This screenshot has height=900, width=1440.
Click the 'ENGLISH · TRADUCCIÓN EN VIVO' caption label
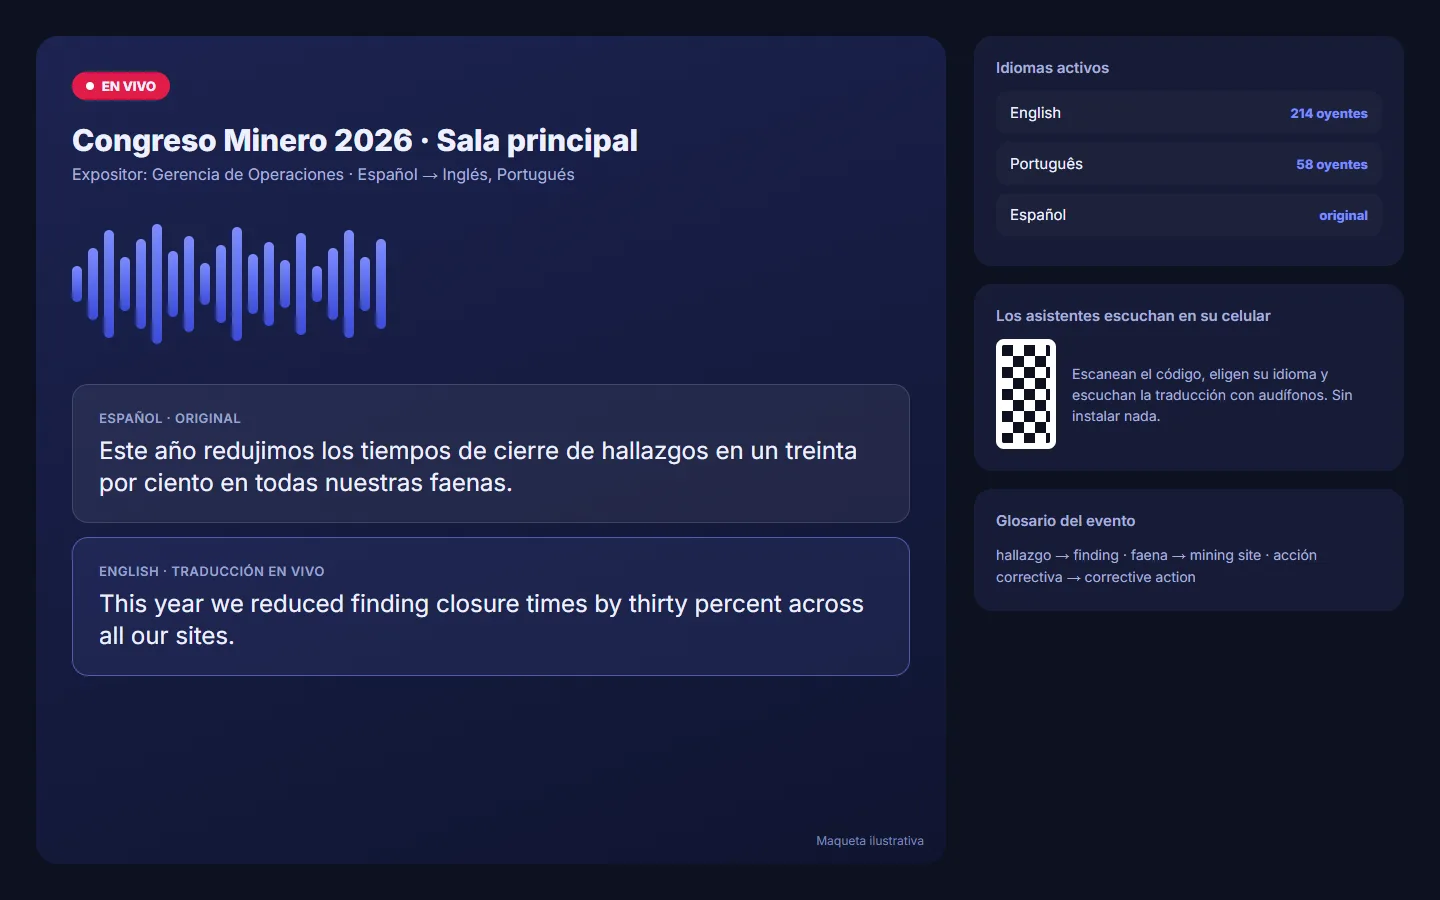tap(212, 572)
